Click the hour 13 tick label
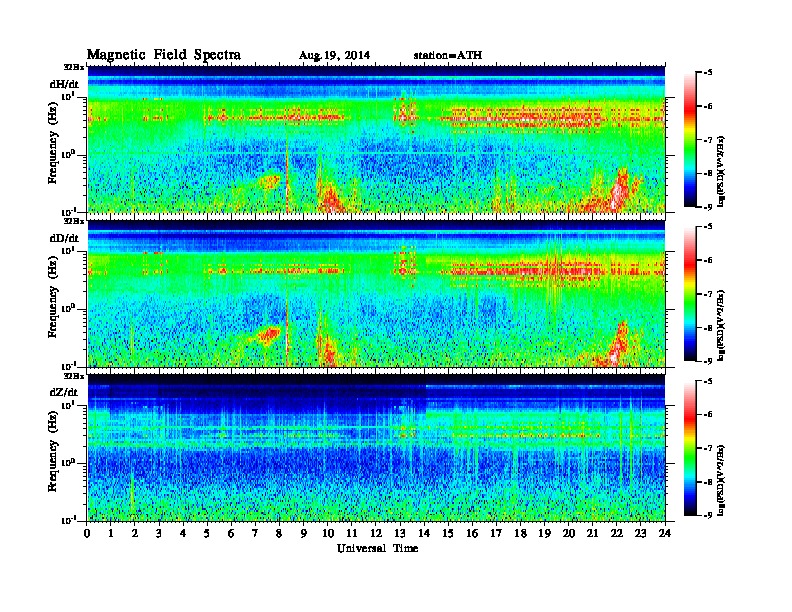 tap(400, 533)
